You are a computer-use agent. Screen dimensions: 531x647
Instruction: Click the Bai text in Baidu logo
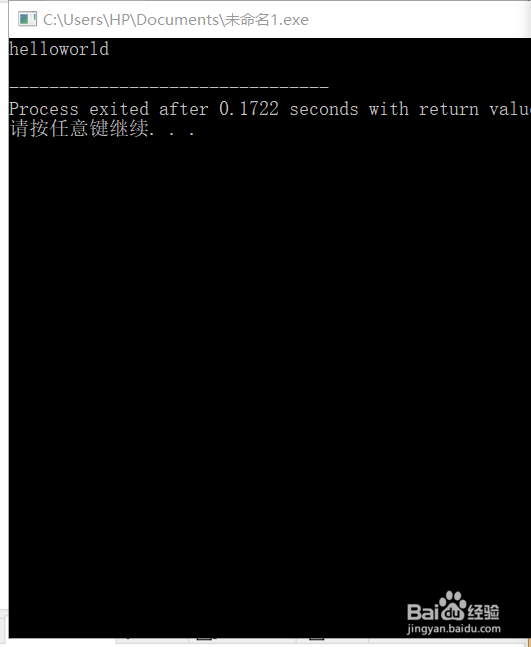[x=422, y=612]
